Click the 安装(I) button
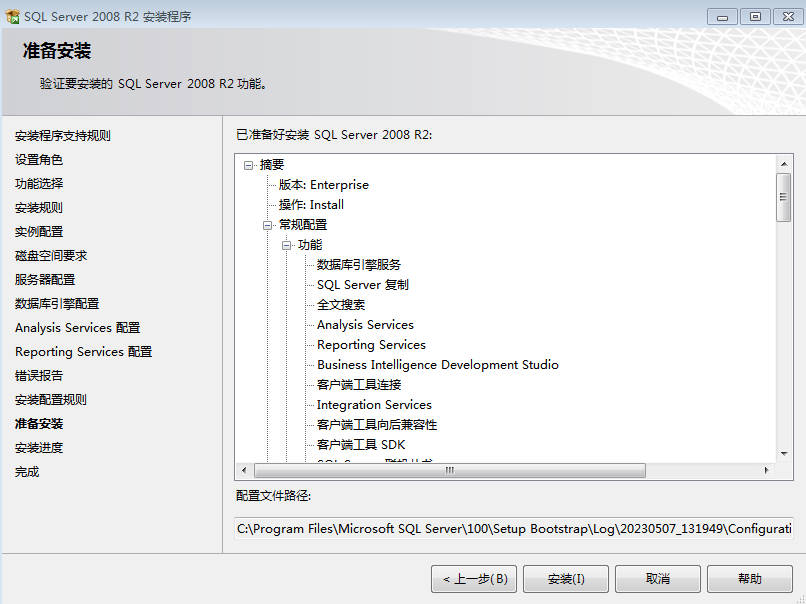The height and width of the screenshot is (604, 806). tap(566, 579)
